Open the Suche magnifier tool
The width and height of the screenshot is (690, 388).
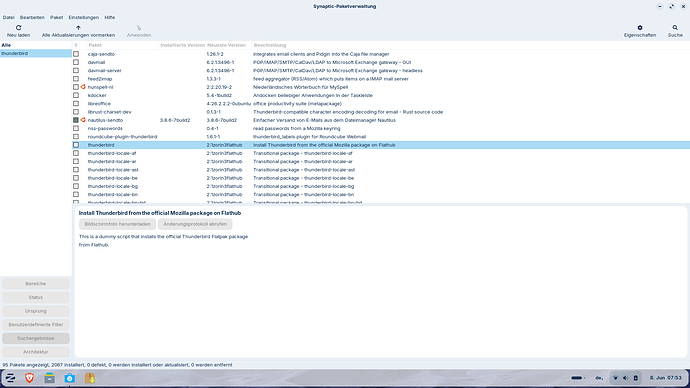[x=675, y=28]
